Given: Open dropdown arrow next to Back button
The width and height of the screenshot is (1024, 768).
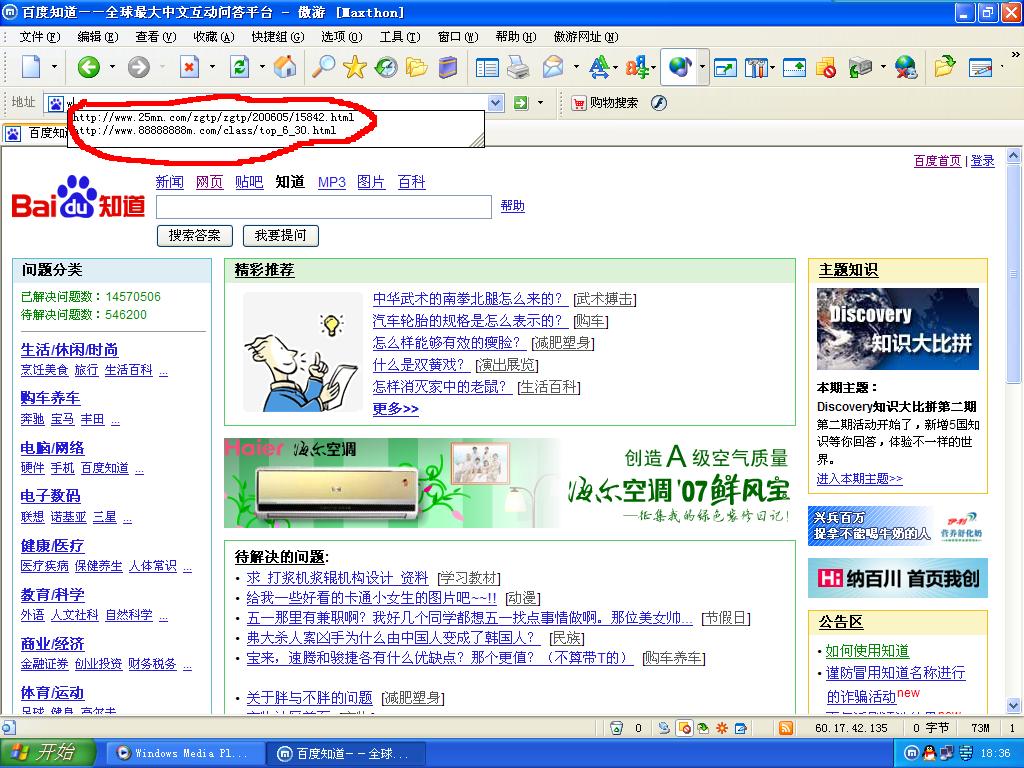Looking at the screenshot, I should (112, 67).
